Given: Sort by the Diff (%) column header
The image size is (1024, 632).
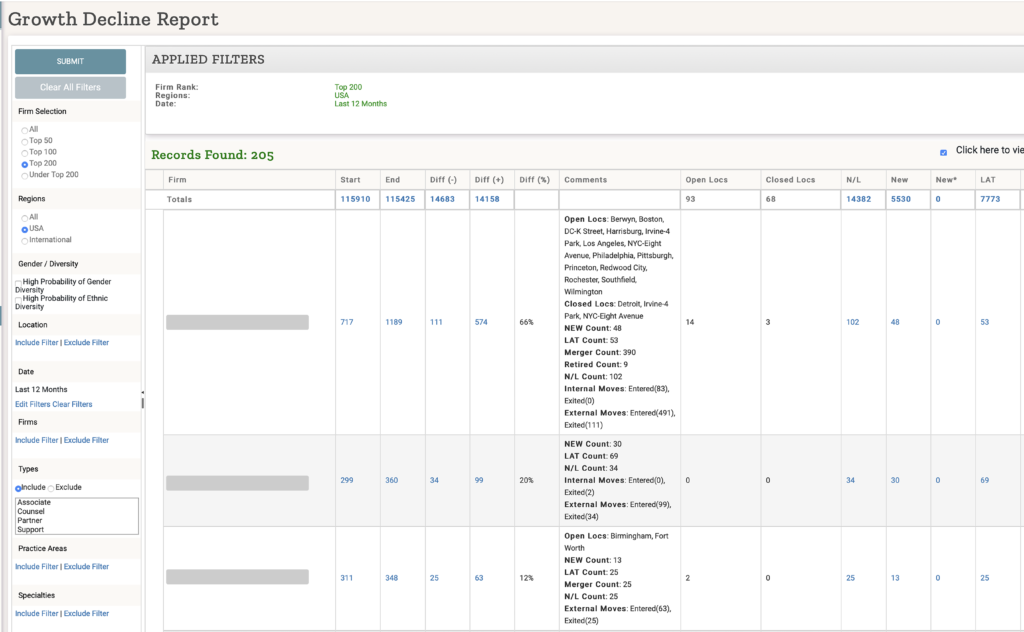Looking at the screenshot, I should click(x=535, y=180).
